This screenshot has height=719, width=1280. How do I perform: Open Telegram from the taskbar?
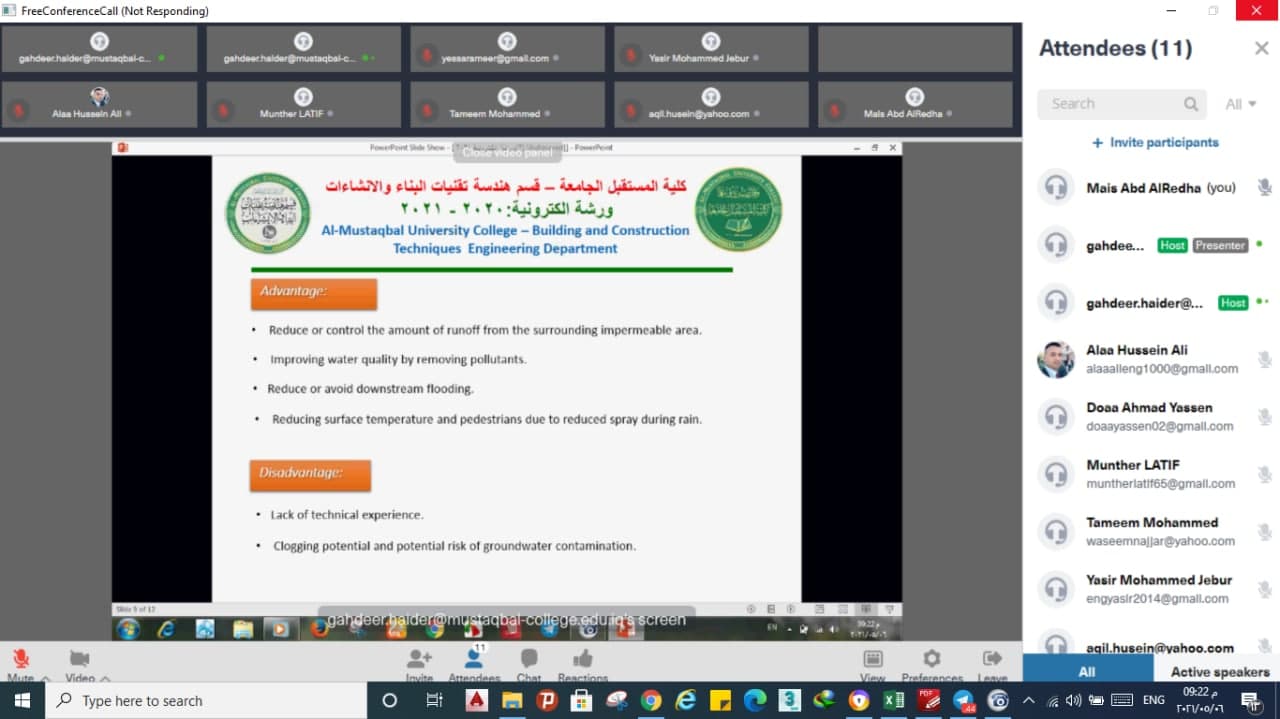pyautogui.click(x=962, y=701)
